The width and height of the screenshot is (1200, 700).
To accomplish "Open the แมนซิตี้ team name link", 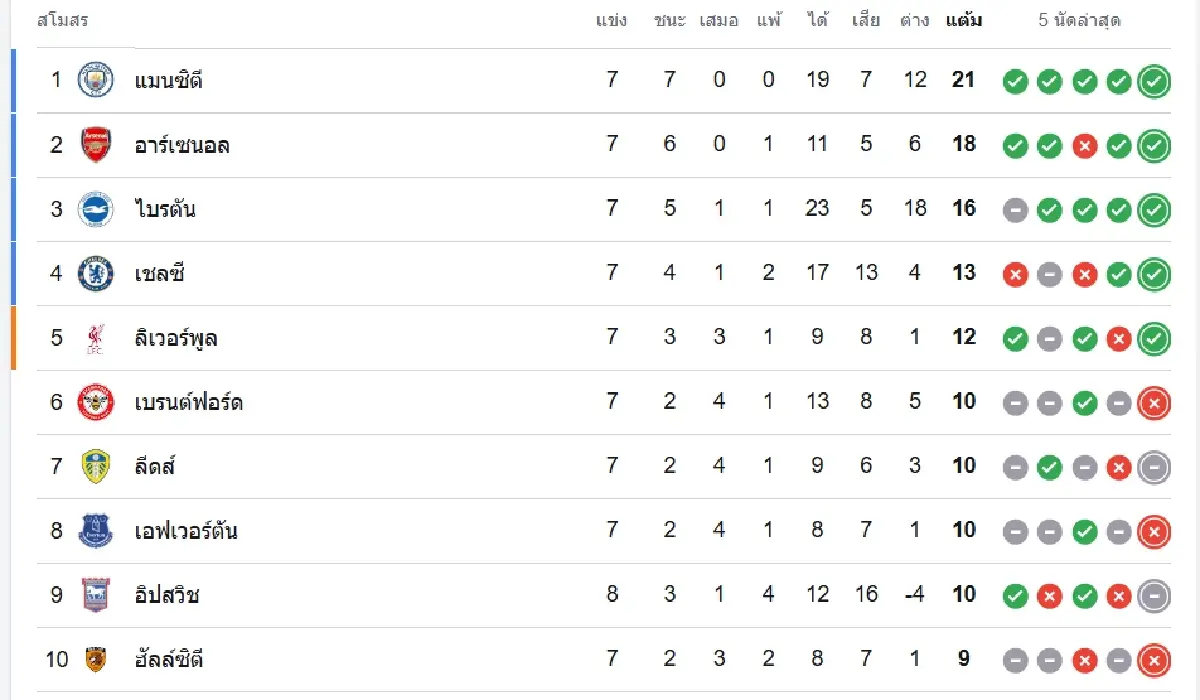I will pos(169,80).
